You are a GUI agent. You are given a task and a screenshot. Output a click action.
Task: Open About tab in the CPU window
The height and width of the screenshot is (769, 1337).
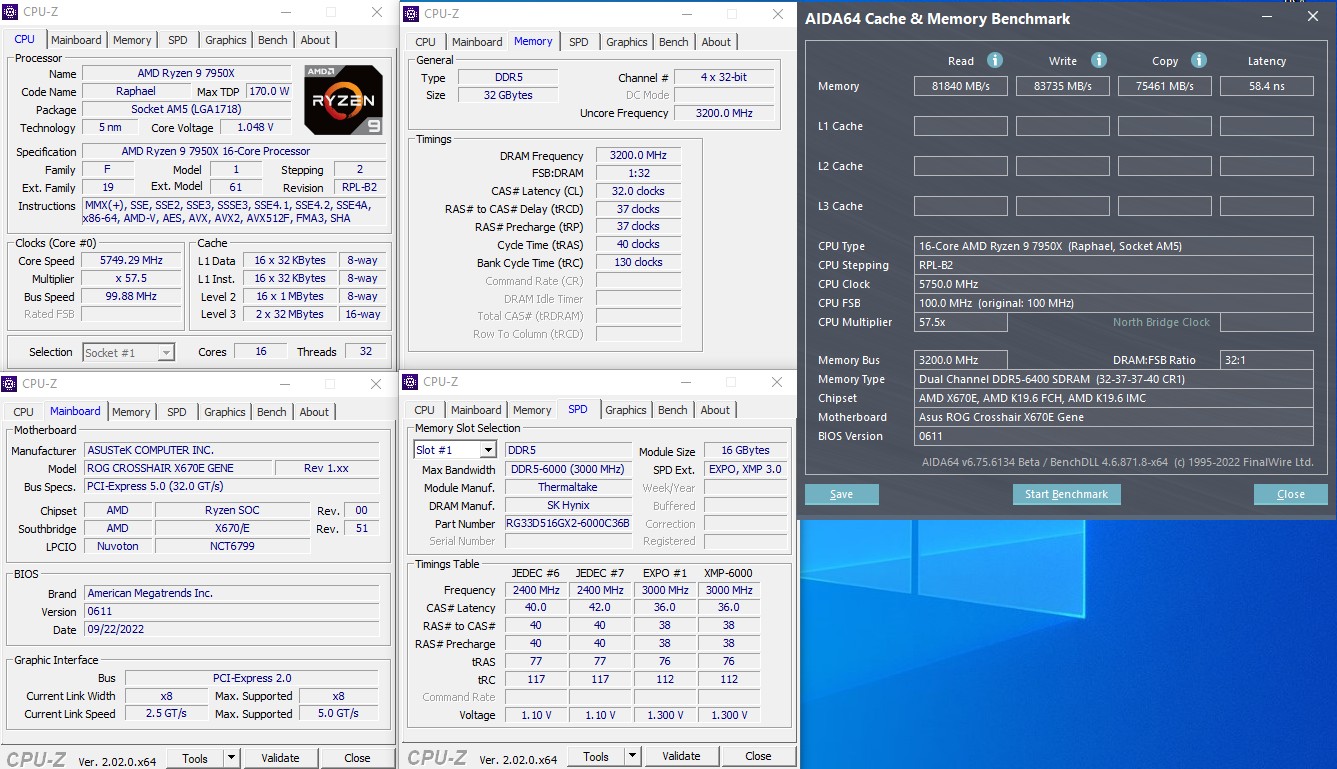[315, 40]
